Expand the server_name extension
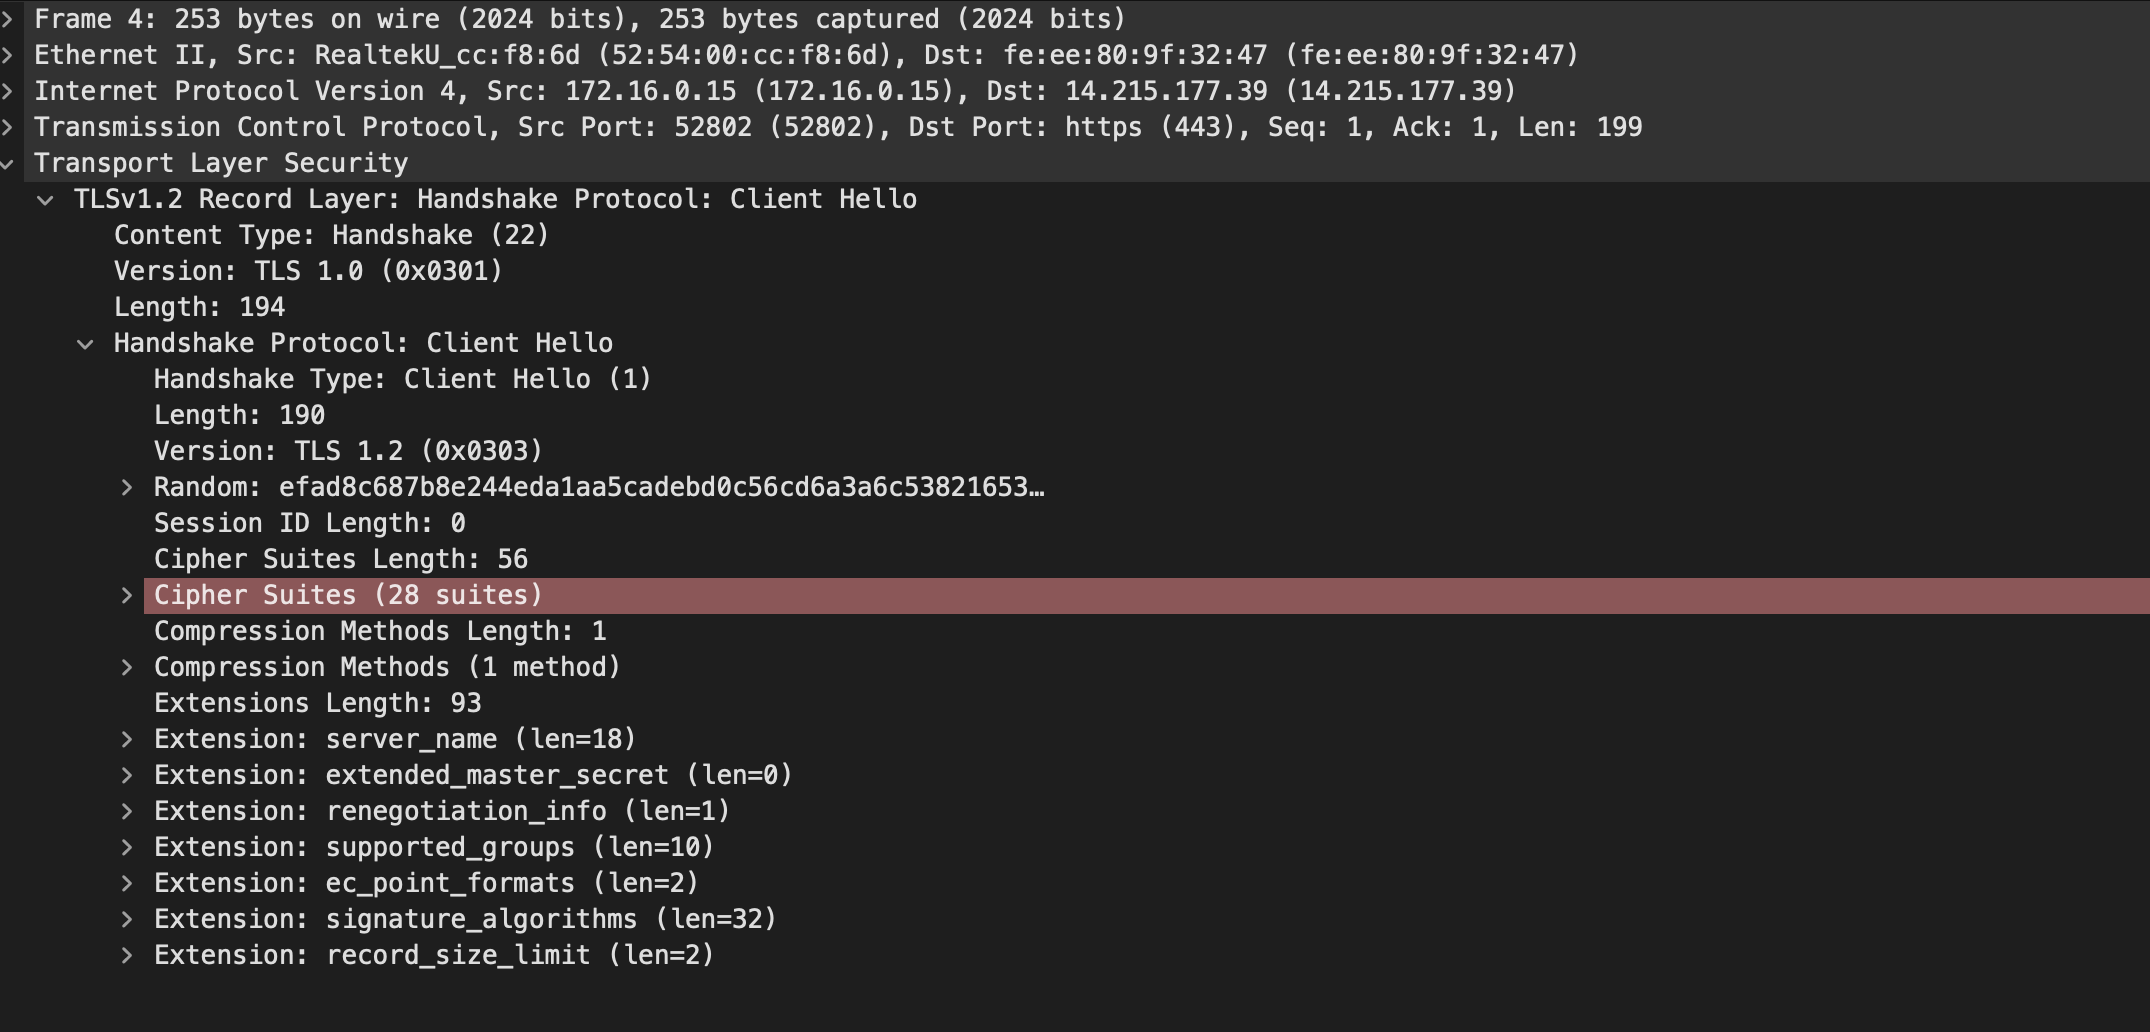Image resolution: width=2150 pixels, height=1032 pixels. pyautogui.click(x=127, y=739)
